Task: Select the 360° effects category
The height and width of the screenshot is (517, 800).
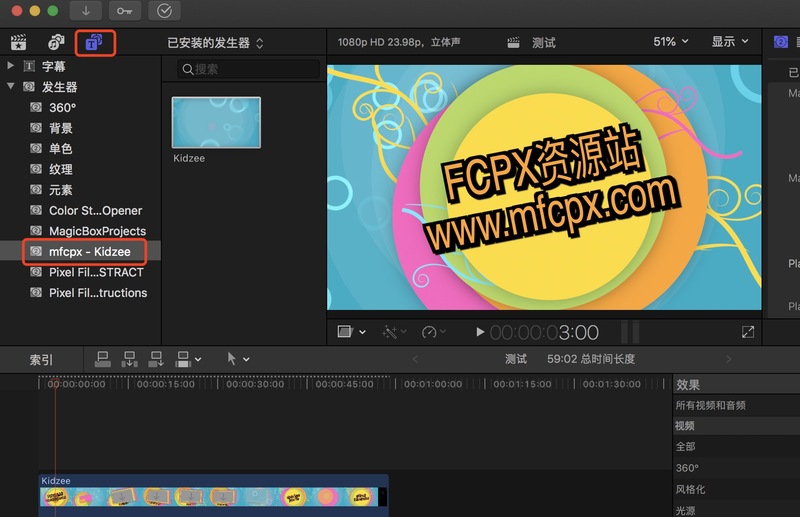Action: 687,468
